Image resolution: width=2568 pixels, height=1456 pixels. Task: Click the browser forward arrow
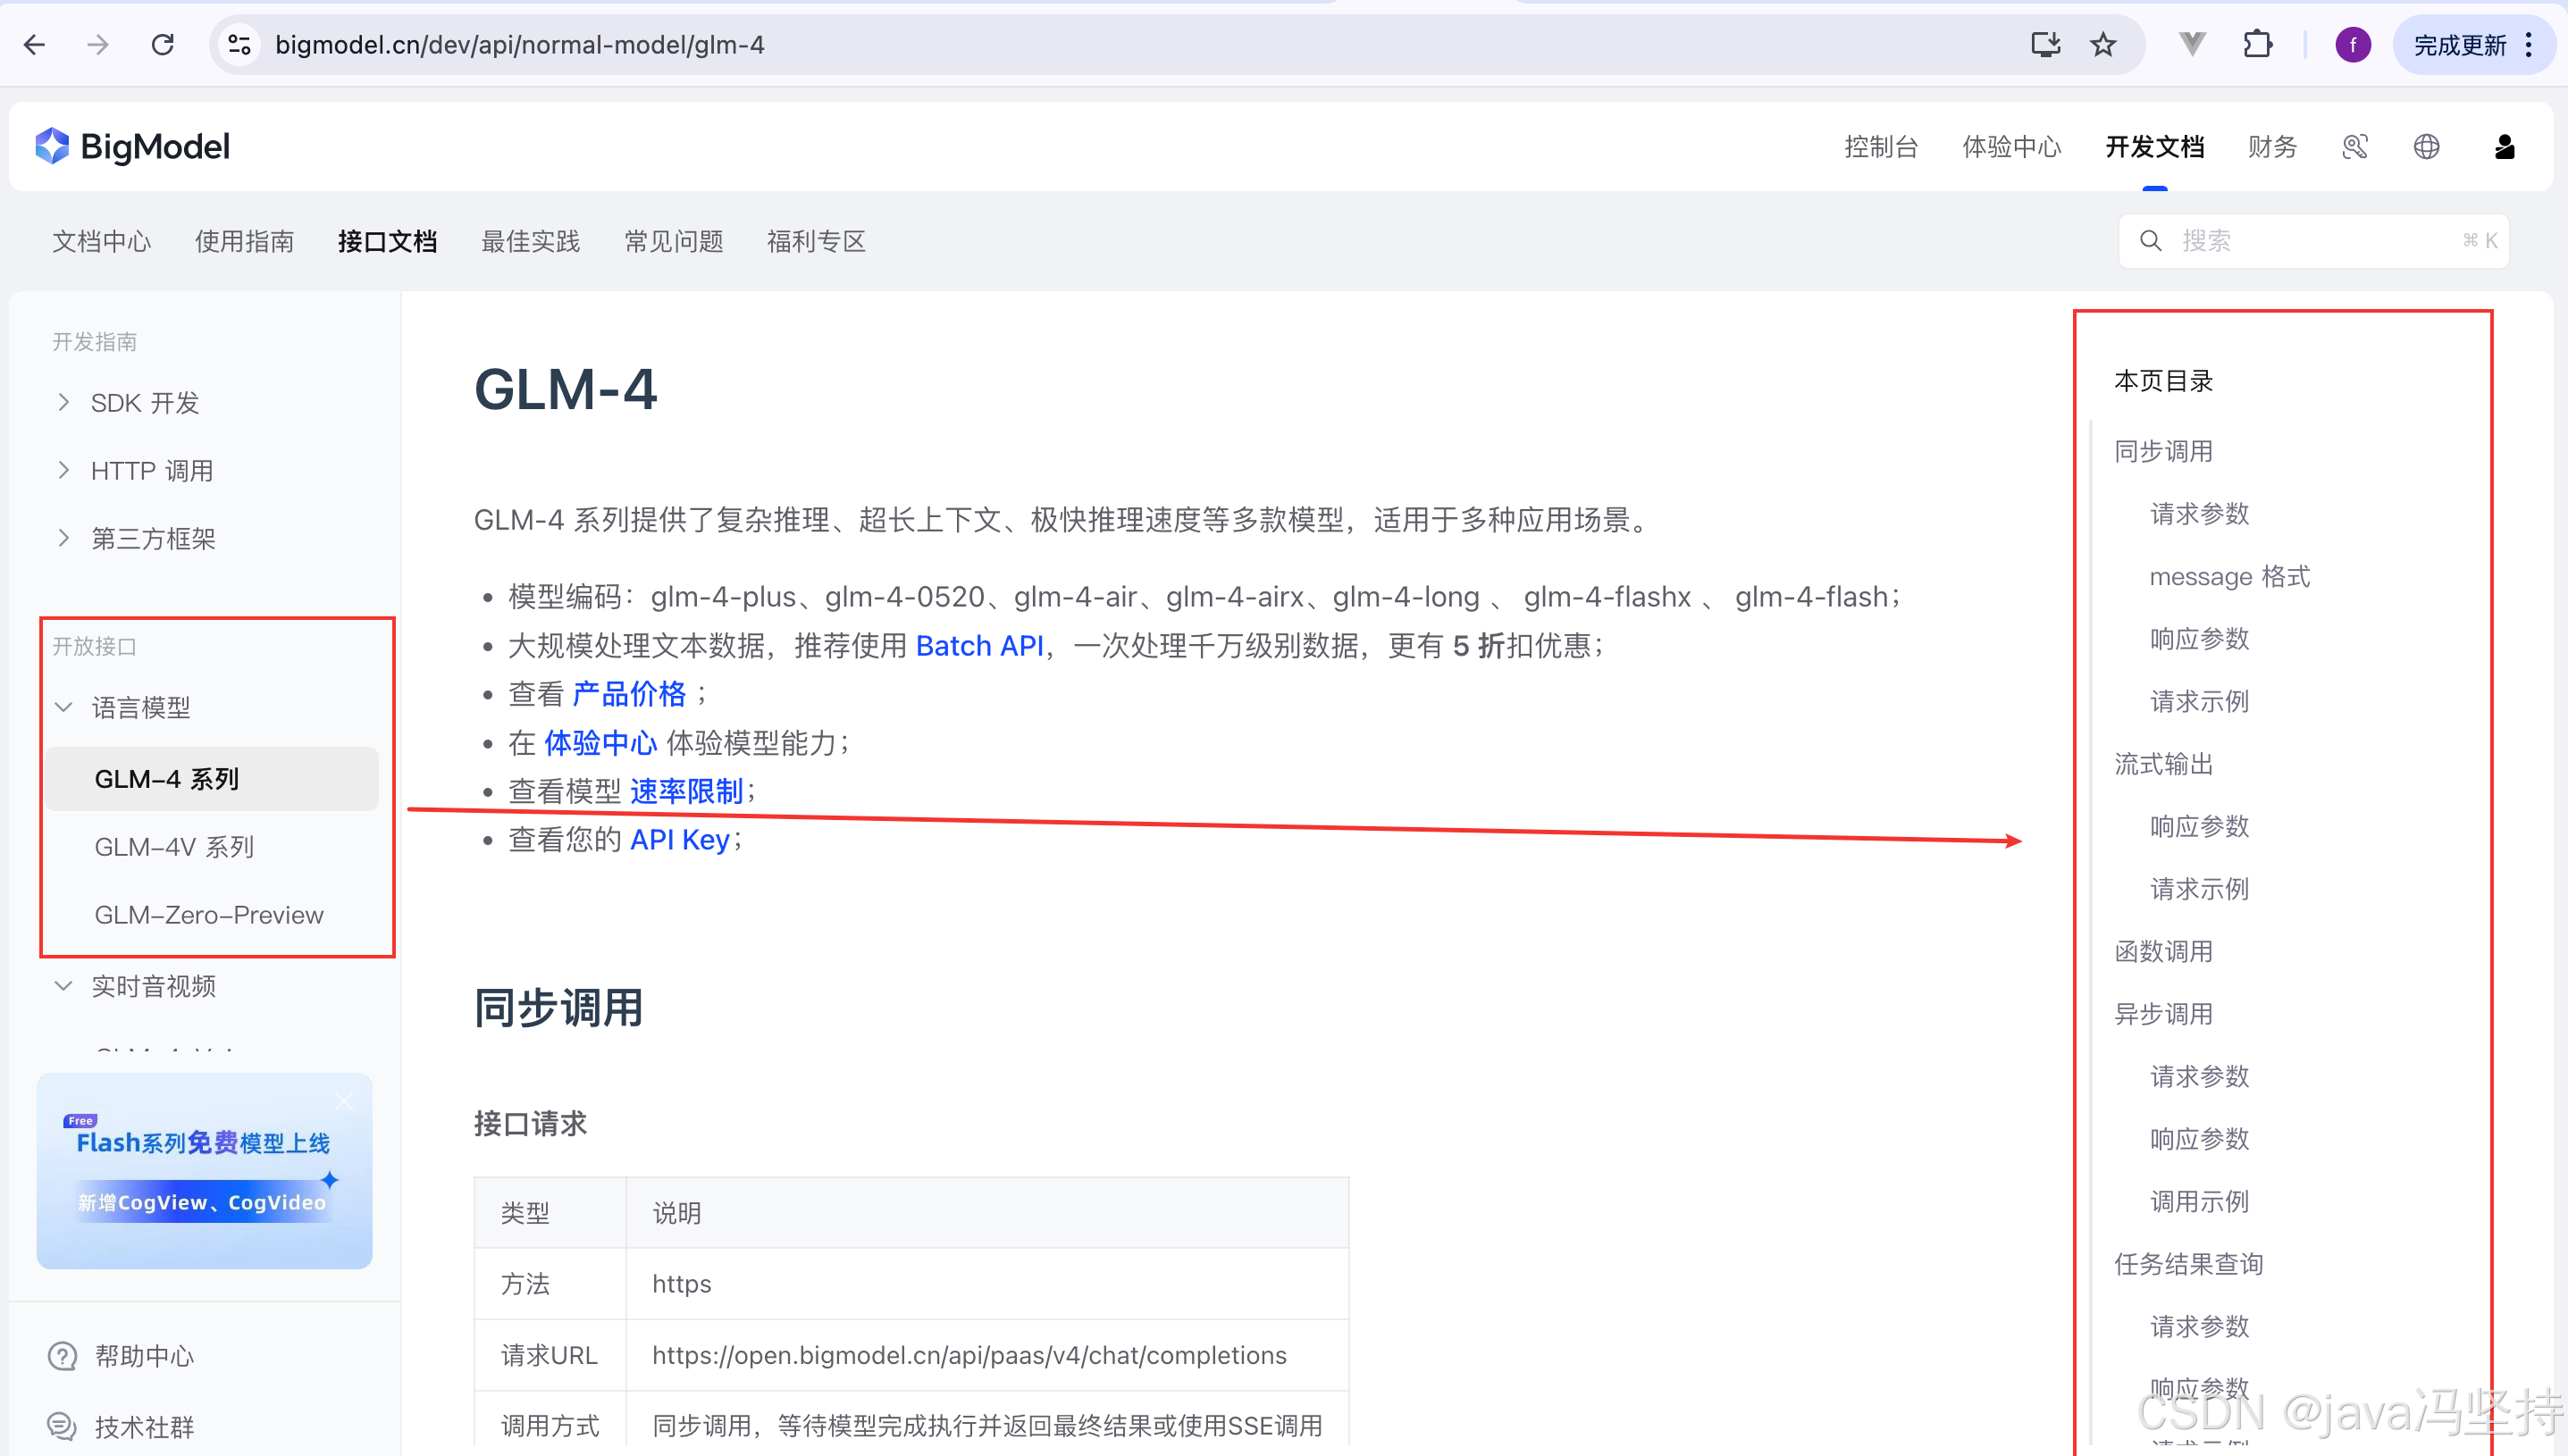98,45
